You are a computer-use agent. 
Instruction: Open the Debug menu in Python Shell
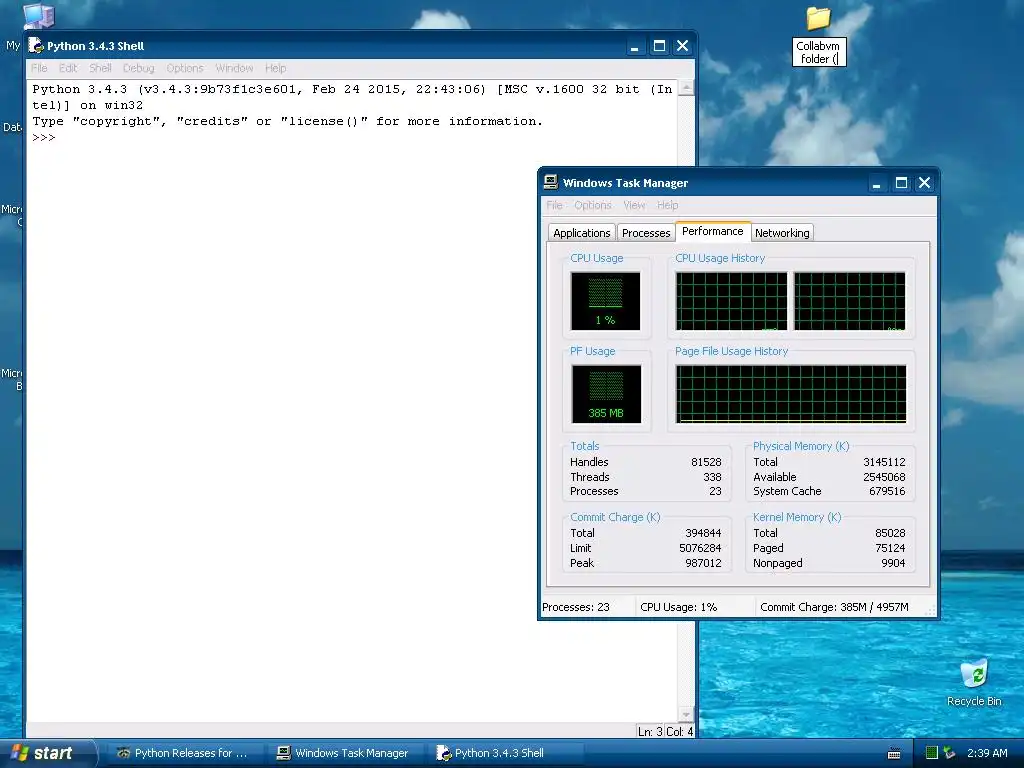[138, 68]
